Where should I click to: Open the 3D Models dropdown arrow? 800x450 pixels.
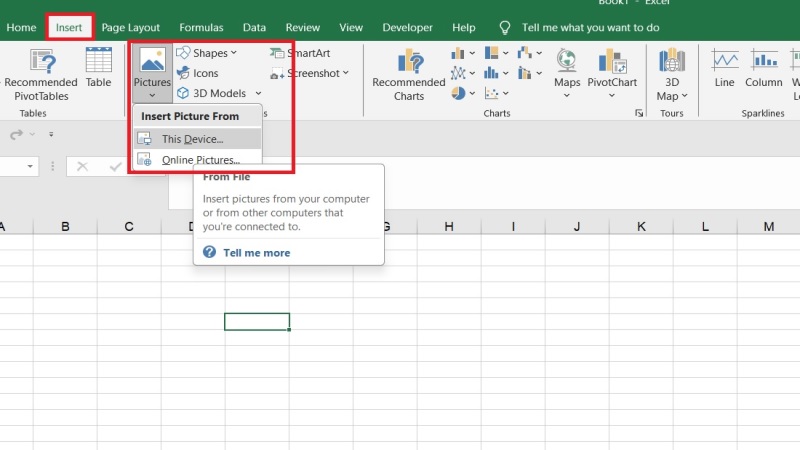pyautogui.click(x=258, y=93)
